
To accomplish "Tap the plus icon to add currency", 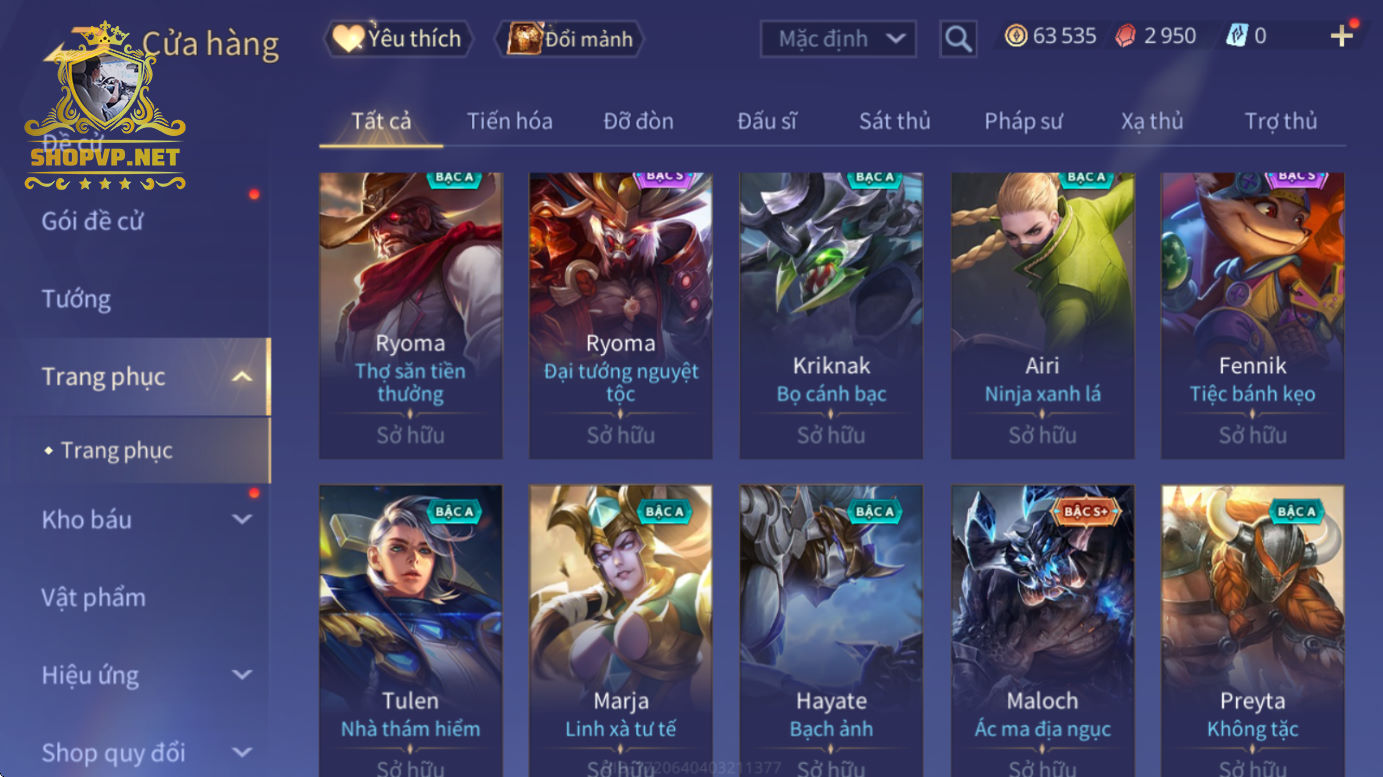I will 1341,36.
